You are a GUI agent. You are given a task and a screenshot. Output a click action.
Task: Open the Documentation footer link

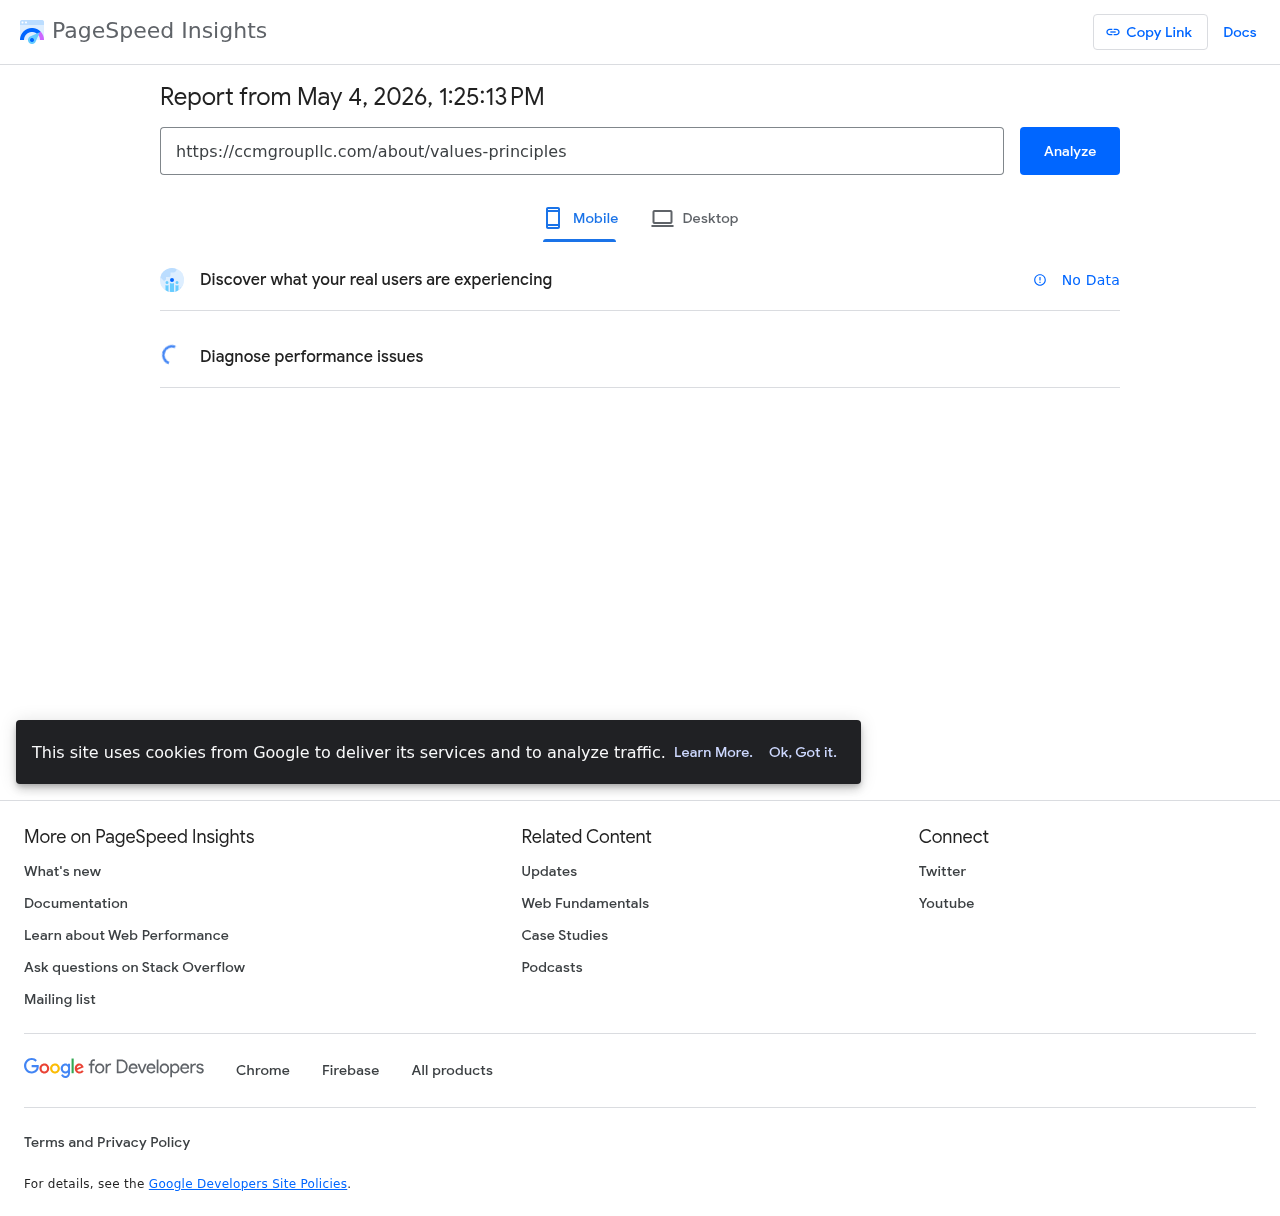pyautogui.click(x=76, y=903)
